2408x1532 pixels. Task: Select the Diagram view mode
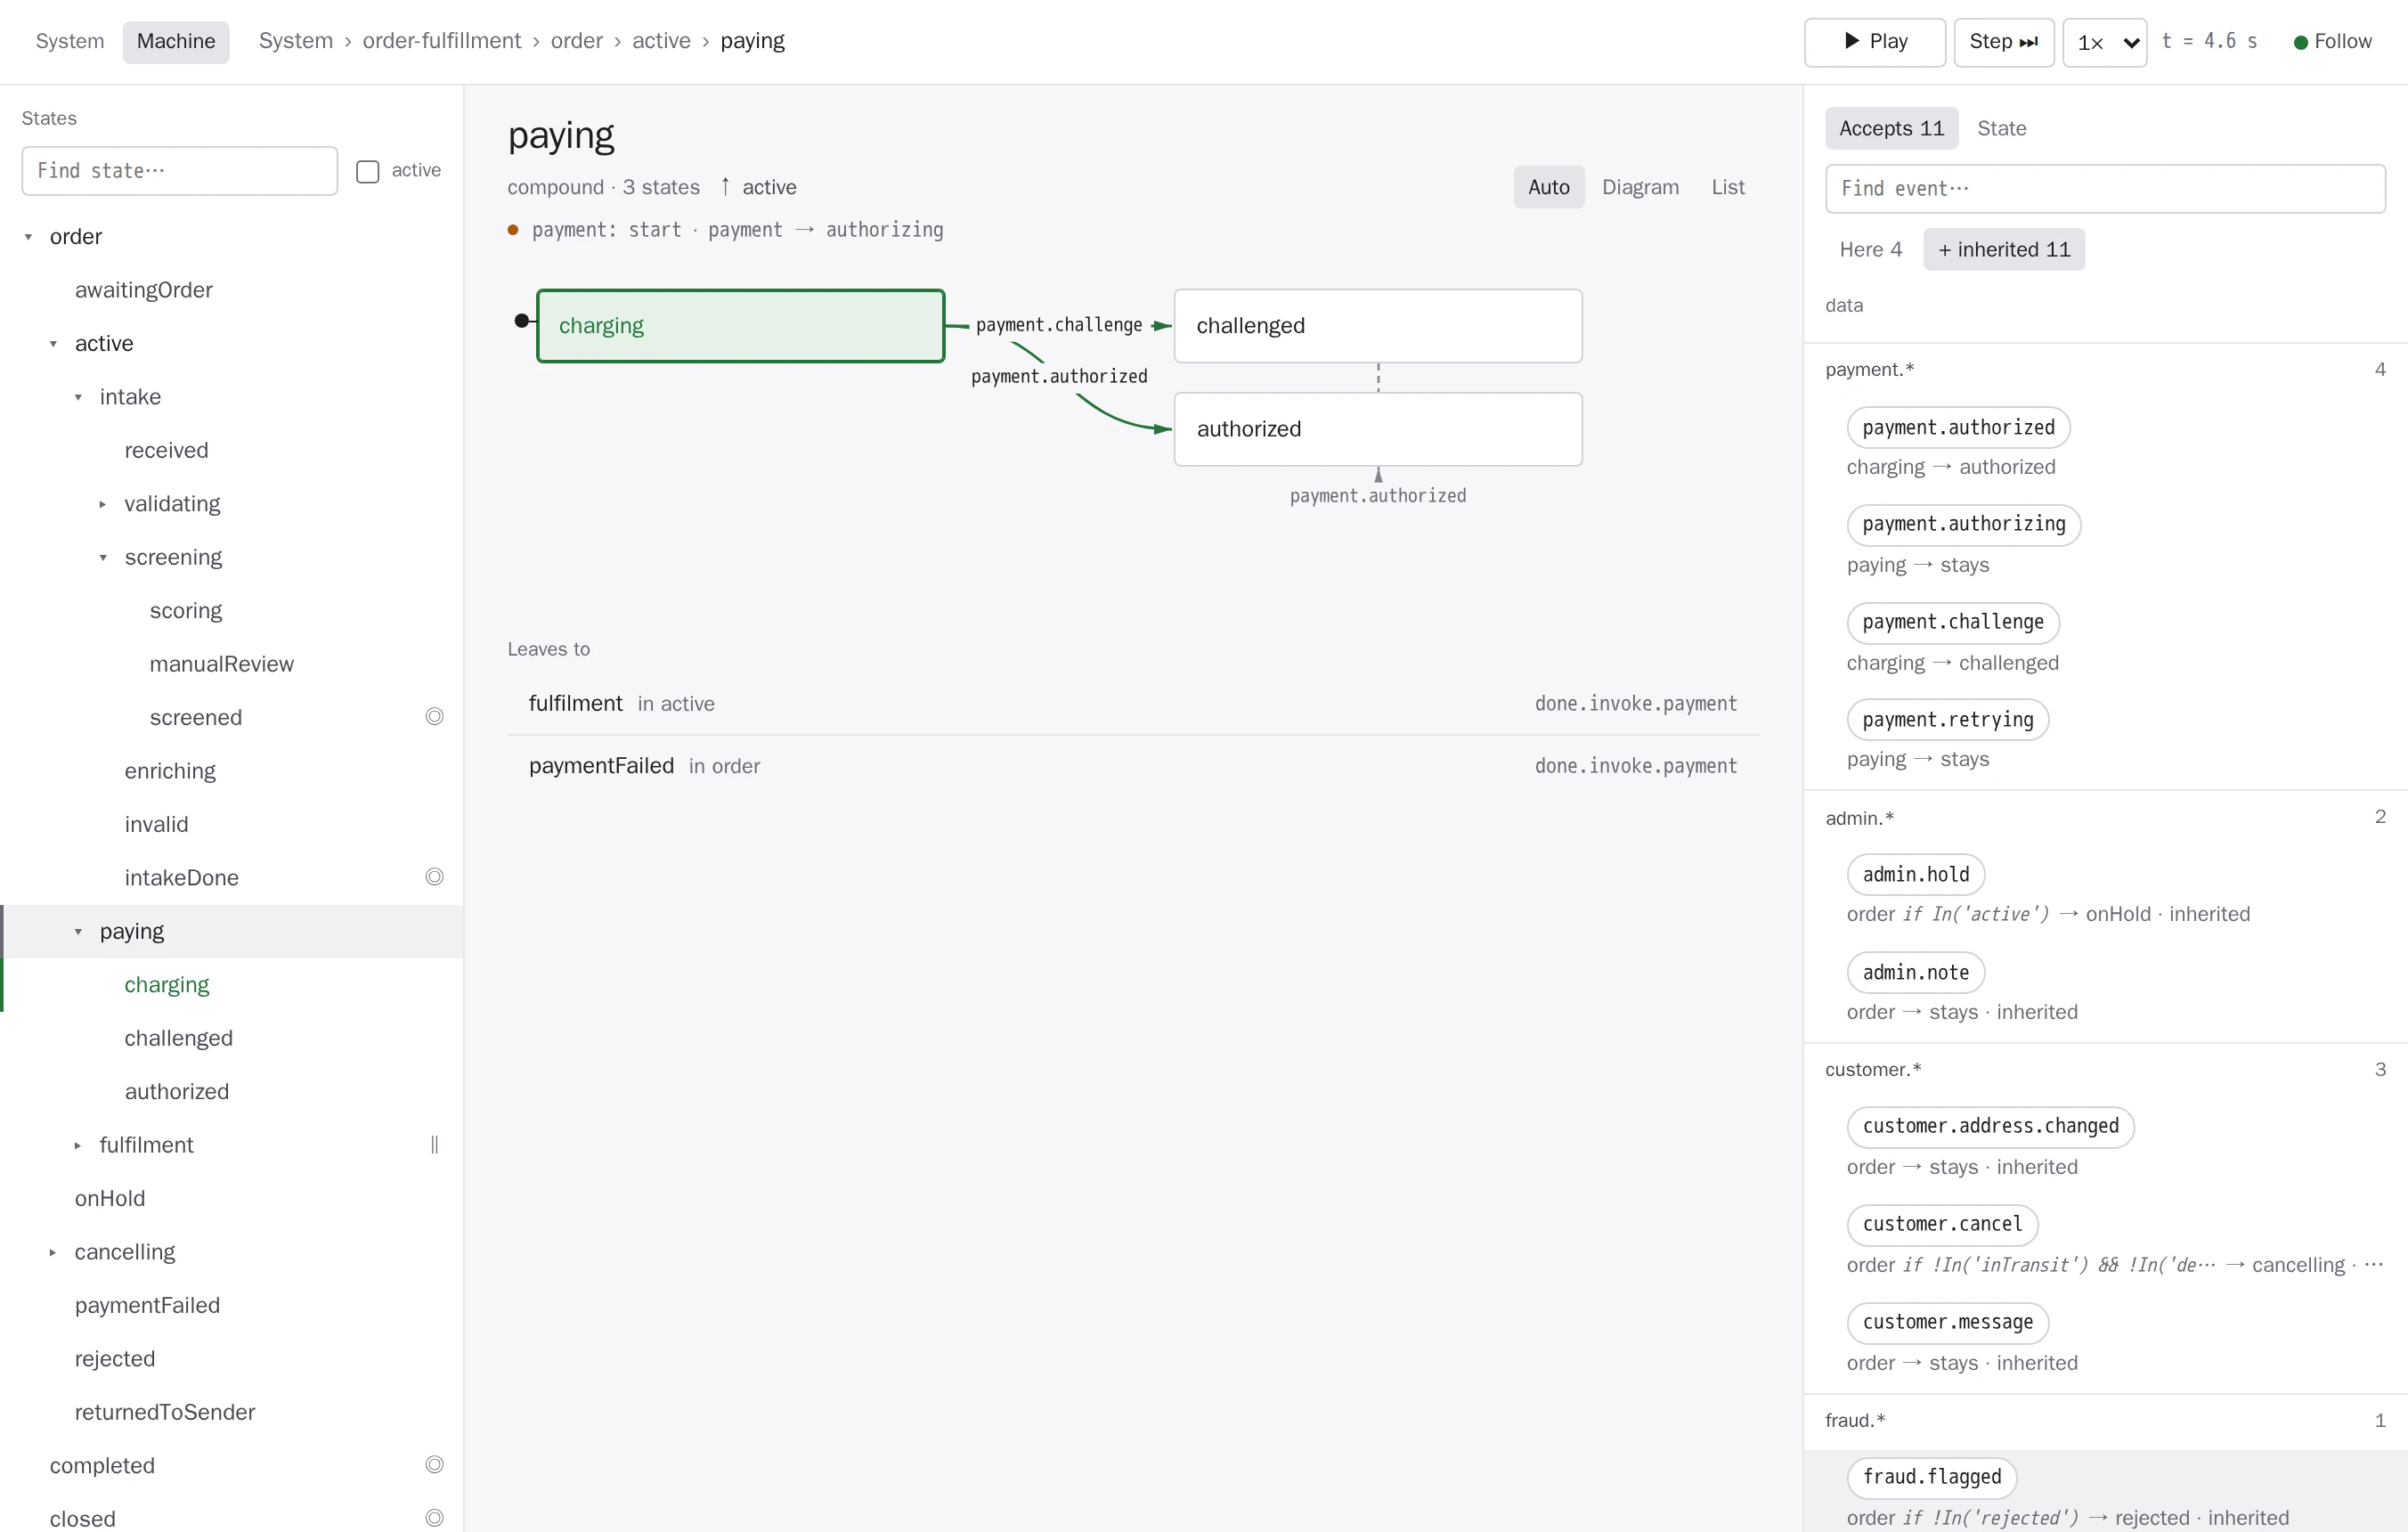pyautogui.click(x=1640, y=187)
